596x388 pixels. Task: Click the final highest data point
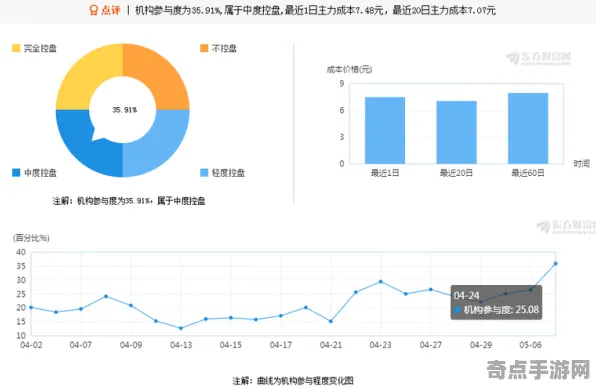point(556,263)
